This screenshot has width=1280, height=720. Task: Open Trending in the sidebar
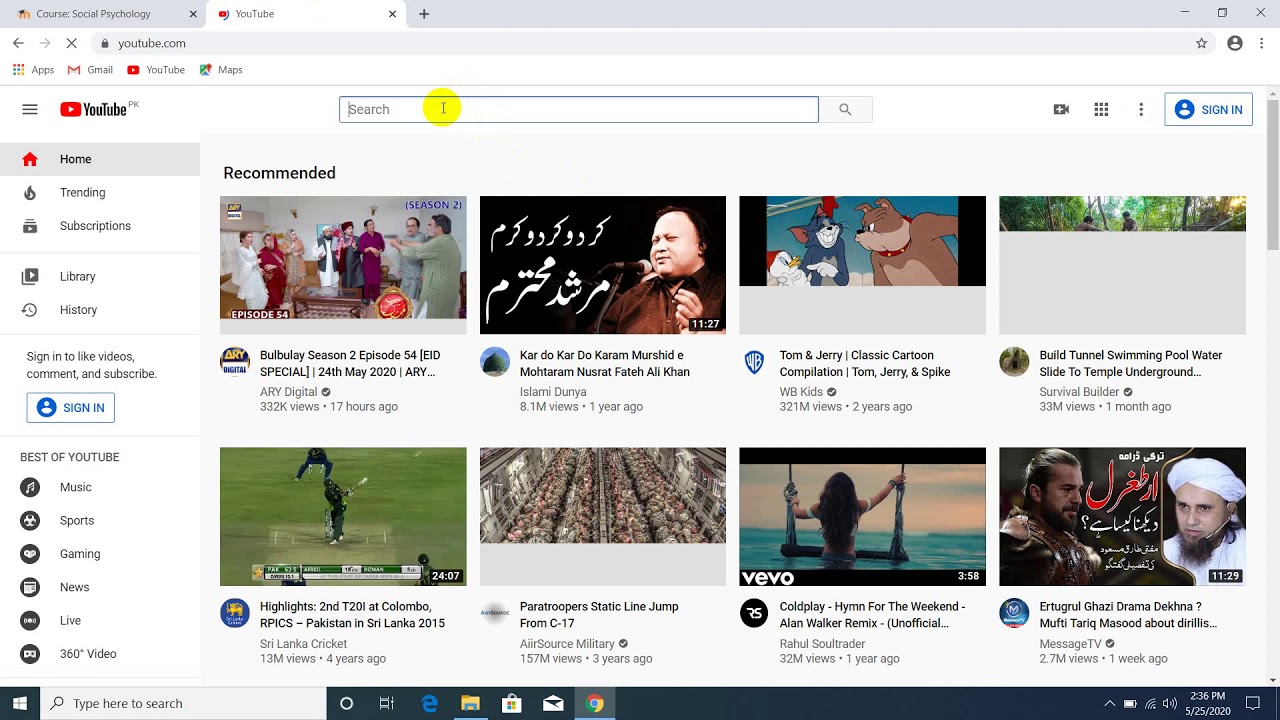(100, 192)
